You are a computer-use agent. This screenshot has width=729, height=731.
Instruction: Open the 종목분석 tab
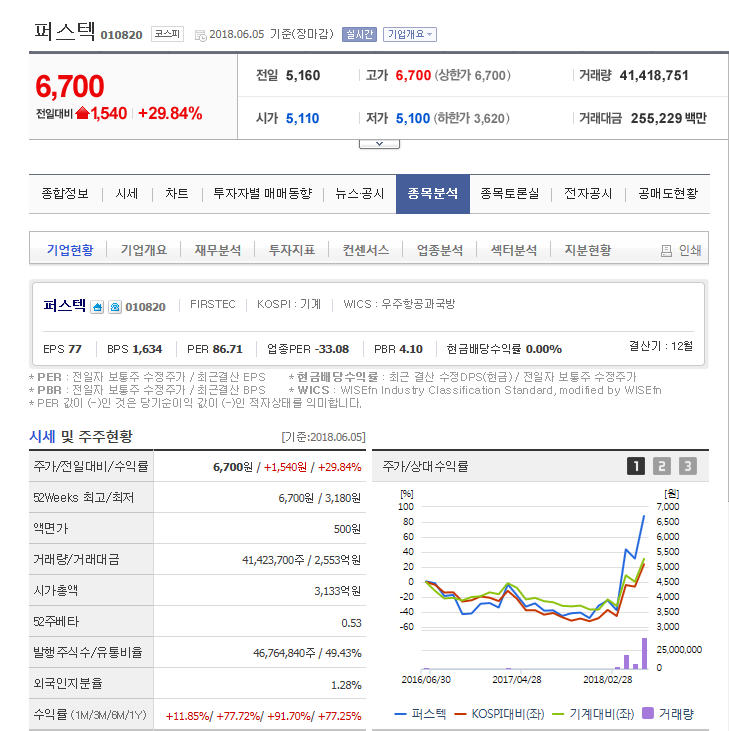coord(433,194)
